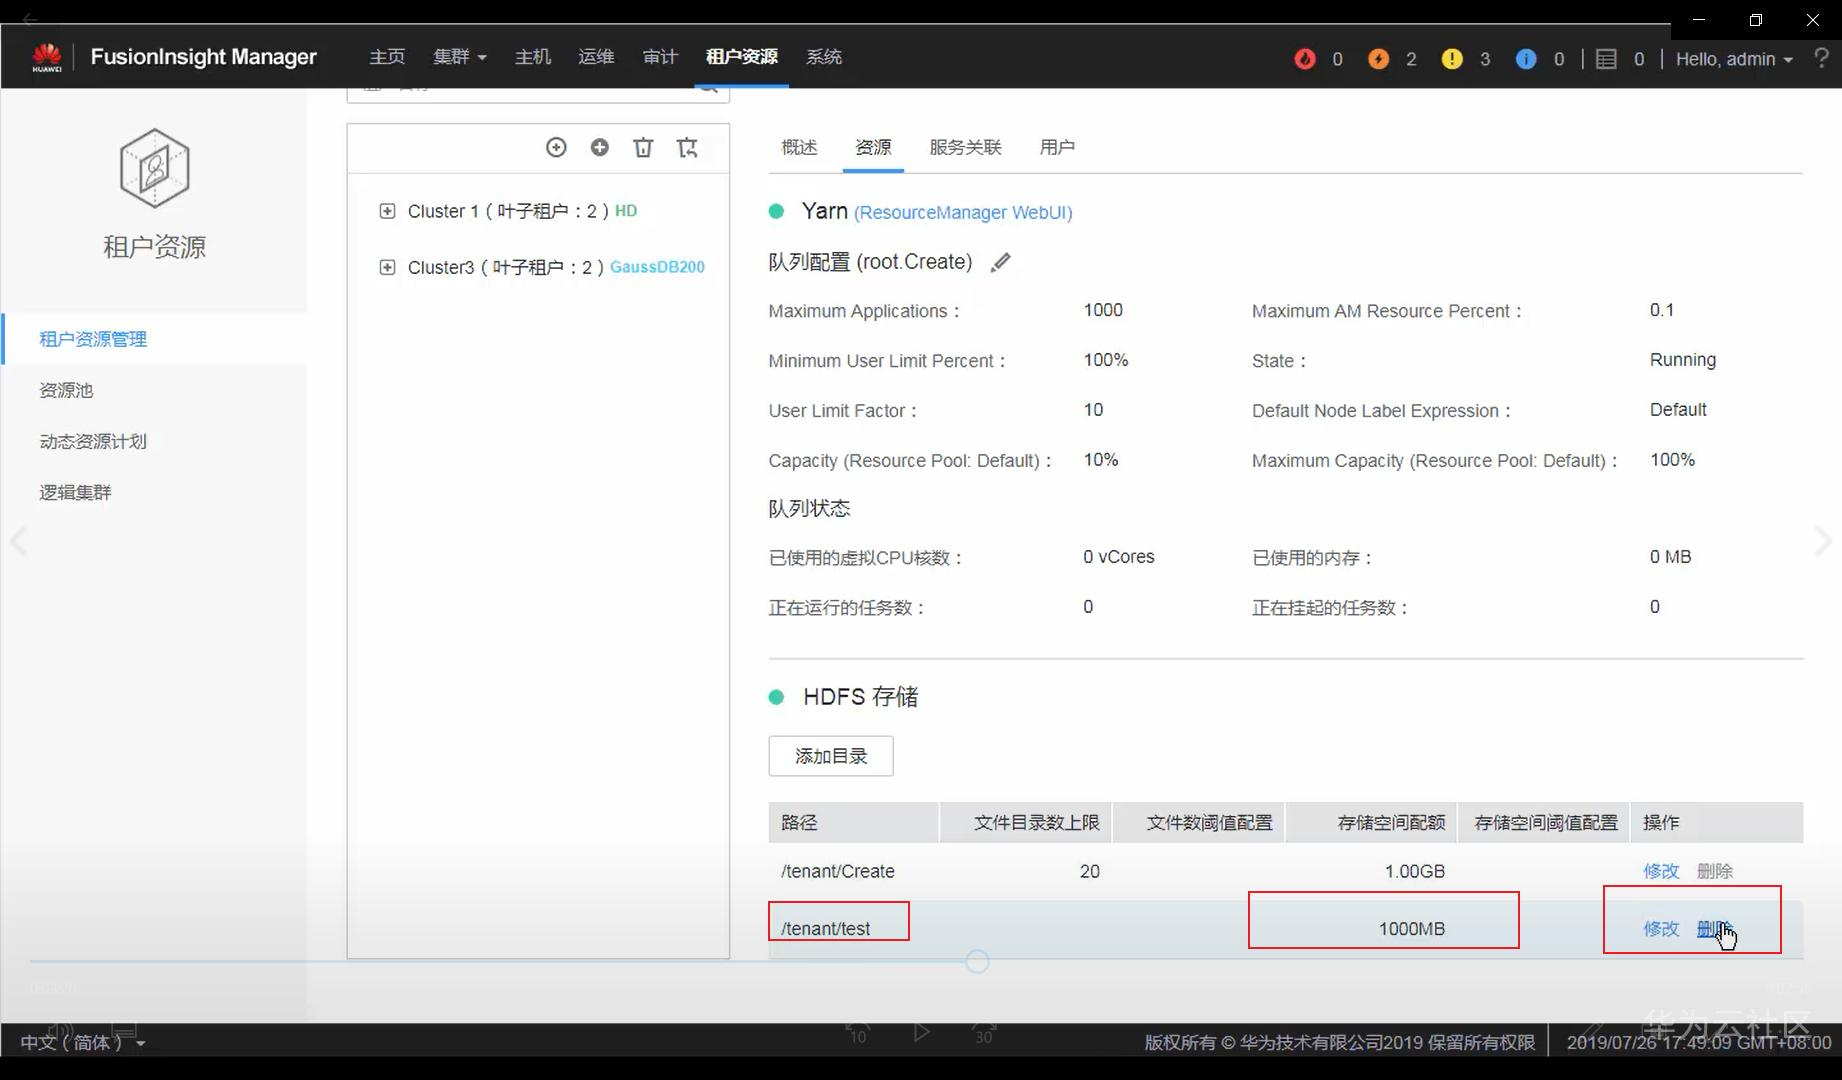The height and width of the screenshot is (1080, 1842).
Task: Open the help question mark icon
Action: pos(1822,58)
